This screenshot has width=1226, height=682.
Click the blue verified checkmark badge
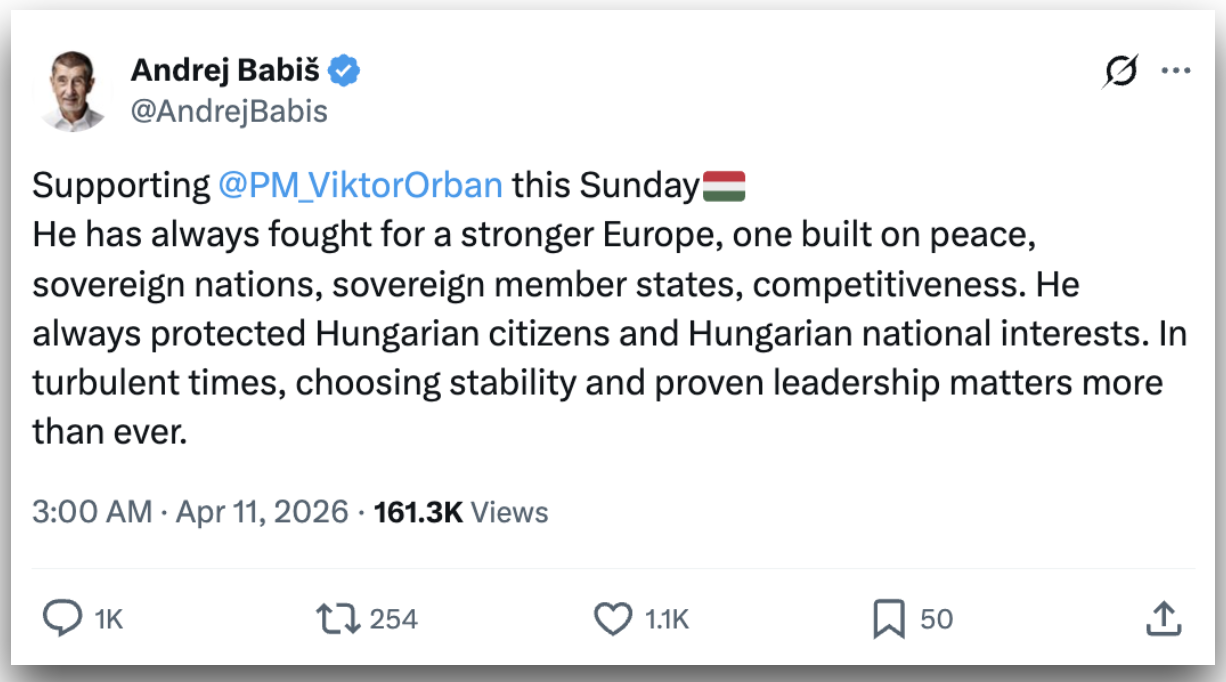pyautogui.click(x=345, y=71)
